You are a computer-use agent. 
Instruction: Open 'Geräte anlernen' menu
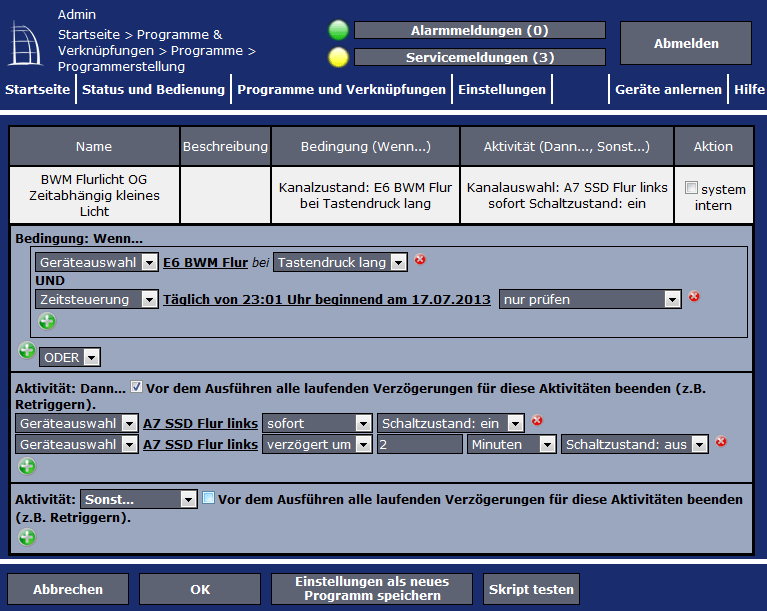coord(668,90)
